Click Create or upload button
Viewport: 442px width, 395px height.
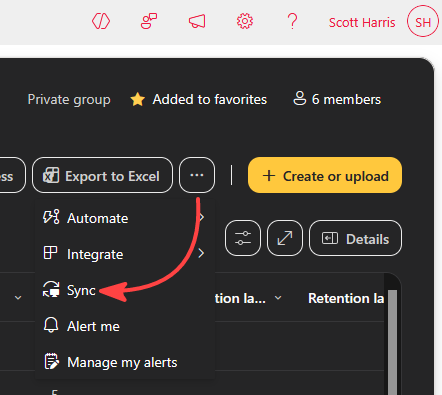coord(325,175)
